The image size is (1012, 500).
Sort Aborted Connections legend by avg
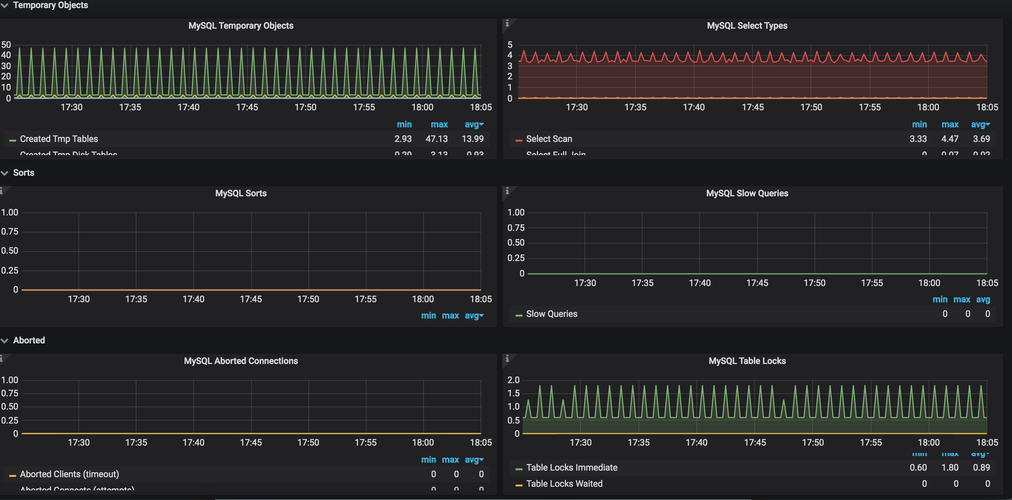(474, 459)
